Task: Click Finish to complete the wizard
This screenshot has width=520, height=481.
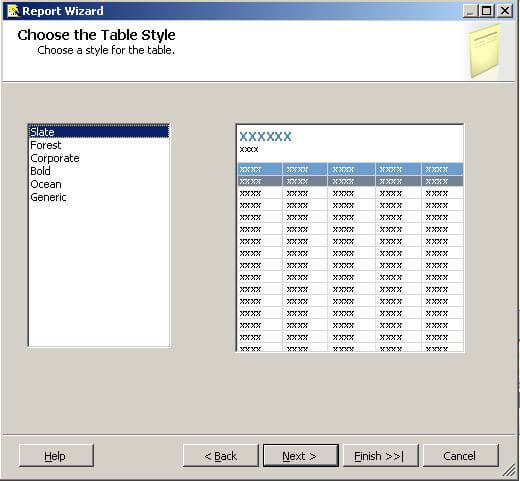Action: point(381,456)
